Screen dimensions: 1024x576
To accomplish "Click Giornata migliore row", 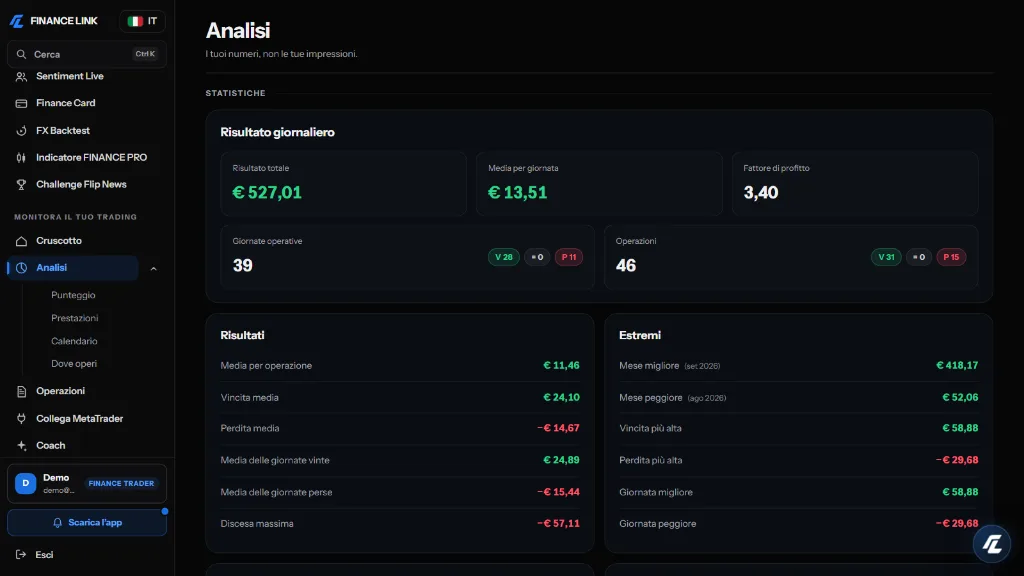I will [798, 492].
